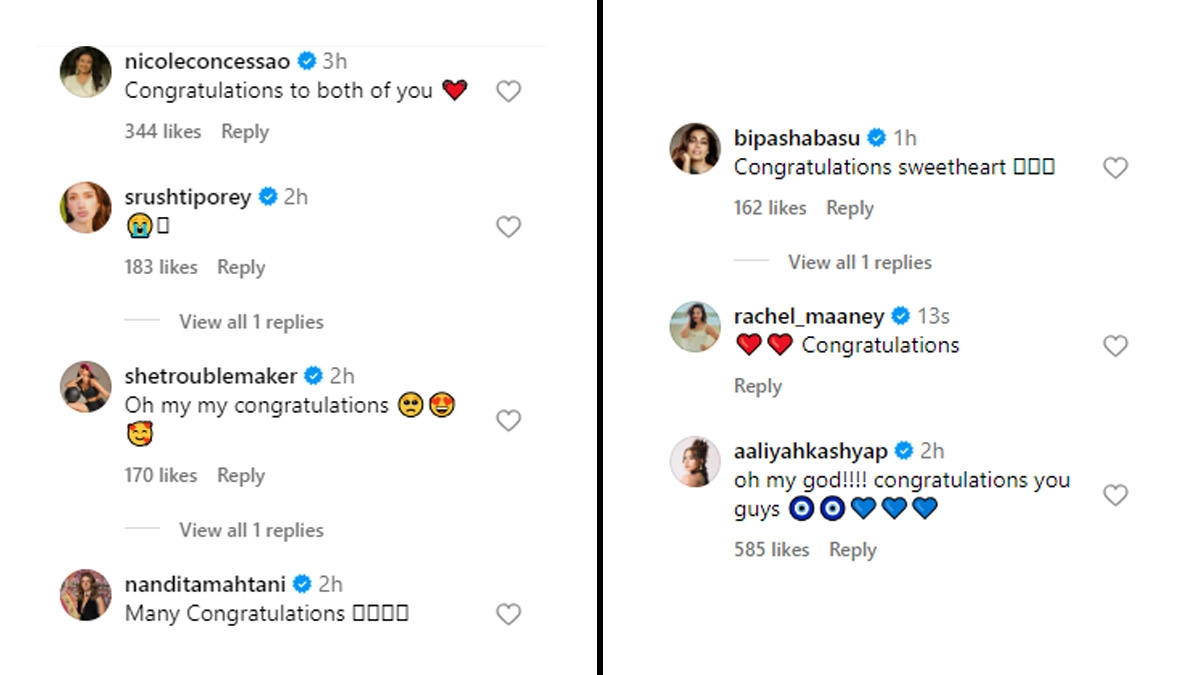This screenshot has width=1200, height=675.
Task: Tap the heart beside nanditamahtani's comment
Action: tap(509, 614)
